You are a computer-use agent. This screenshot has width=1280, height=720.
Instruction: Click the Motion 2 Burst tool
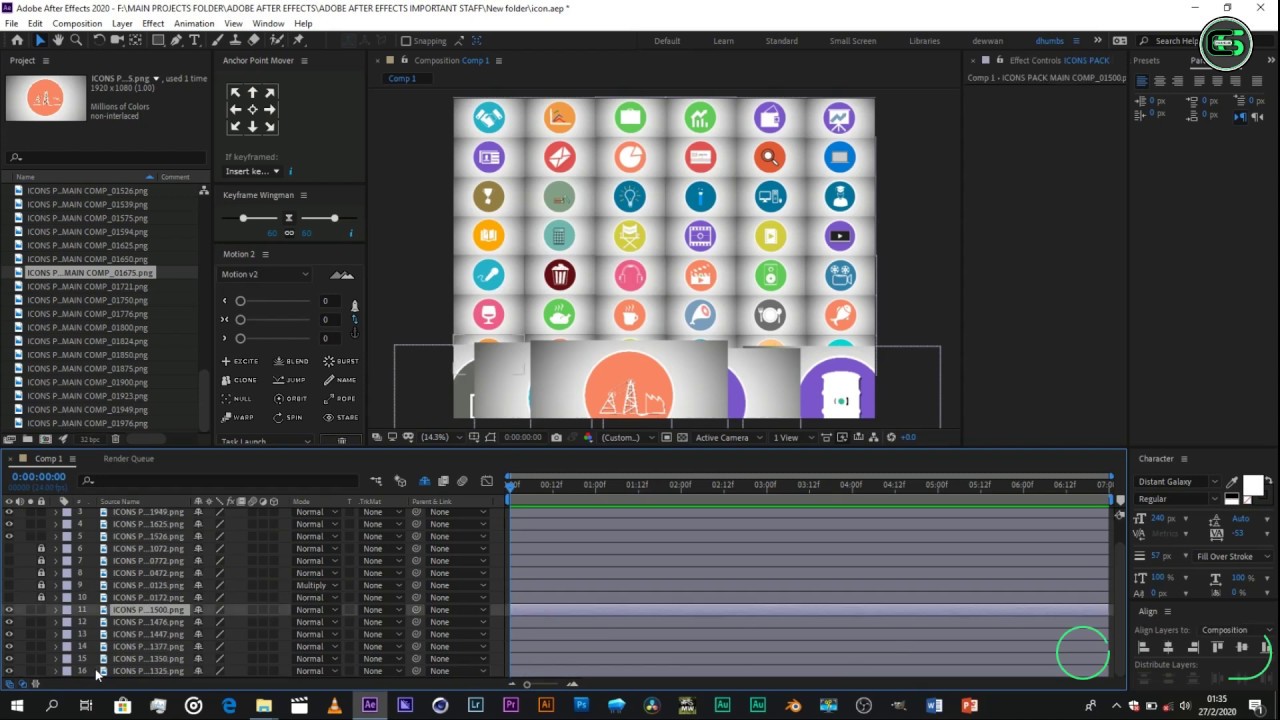click(x=341, y=361)
